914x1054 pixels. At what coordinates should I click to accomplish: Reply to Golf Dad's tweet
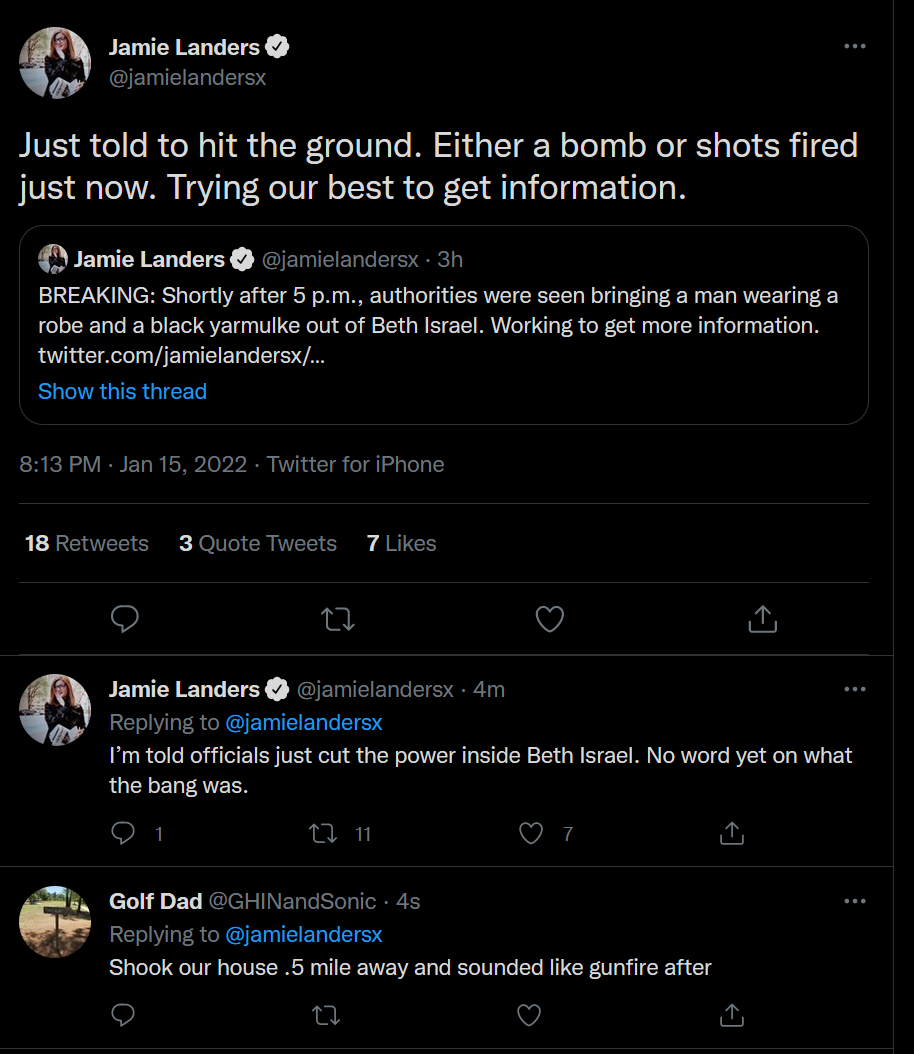tap(123, 1014)
